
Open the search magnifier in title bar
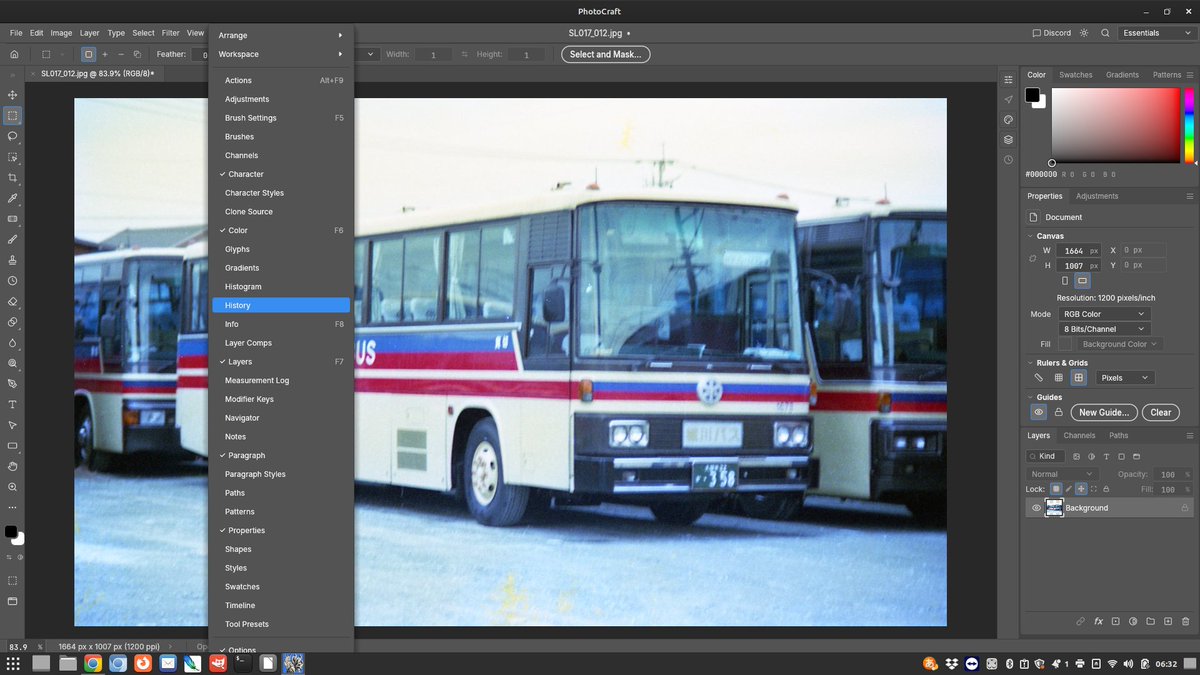[1105, 33]
